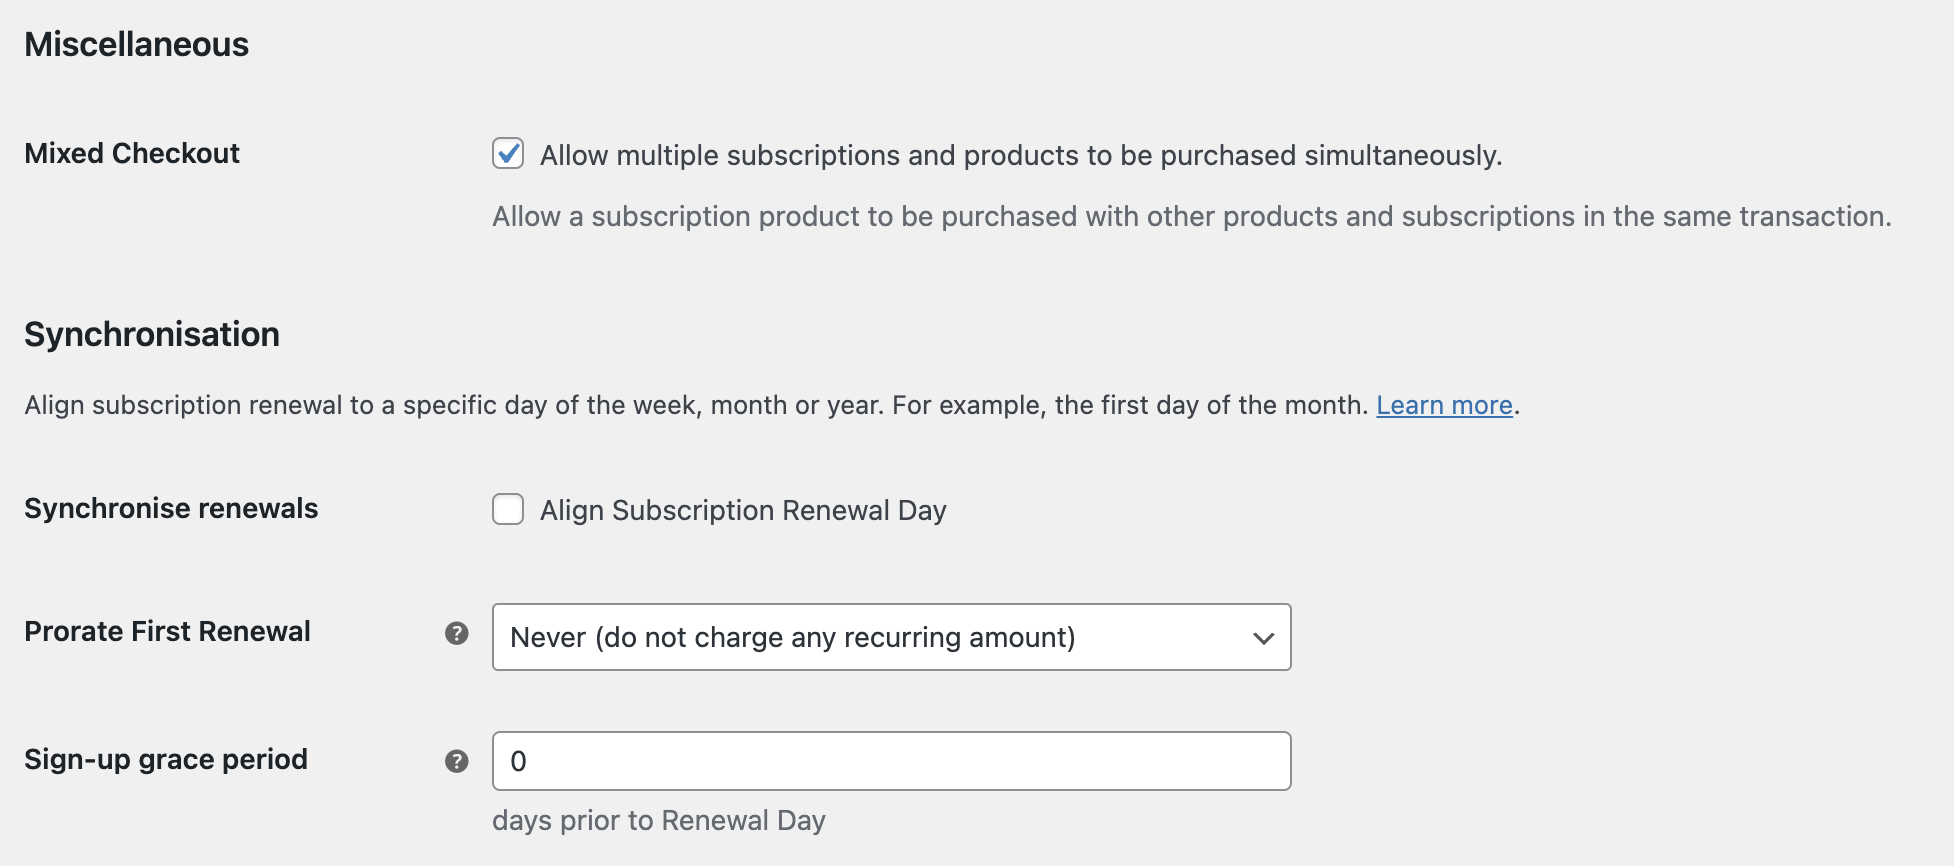Click help icon beside Sign-up grace period

(457, 761)
